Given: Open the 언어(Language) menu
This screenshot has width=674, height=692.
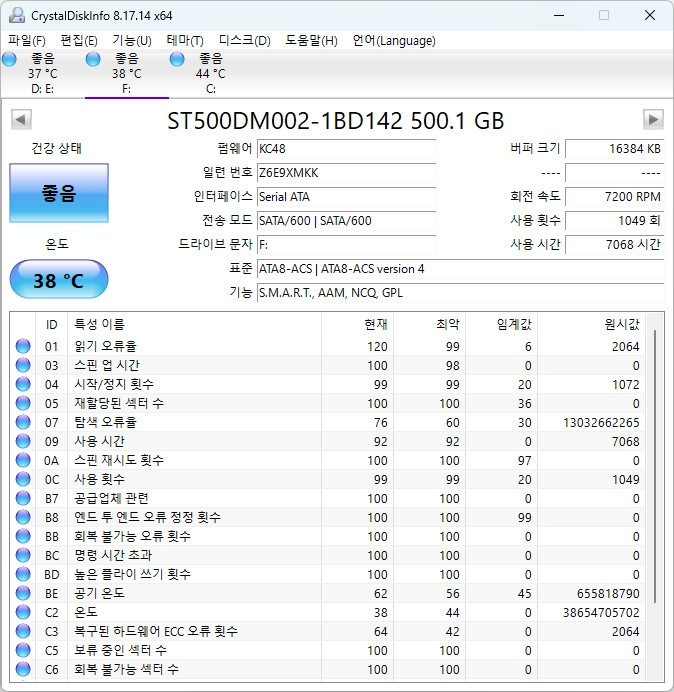Looking at the screenshot, I should (x=394, y=41).
